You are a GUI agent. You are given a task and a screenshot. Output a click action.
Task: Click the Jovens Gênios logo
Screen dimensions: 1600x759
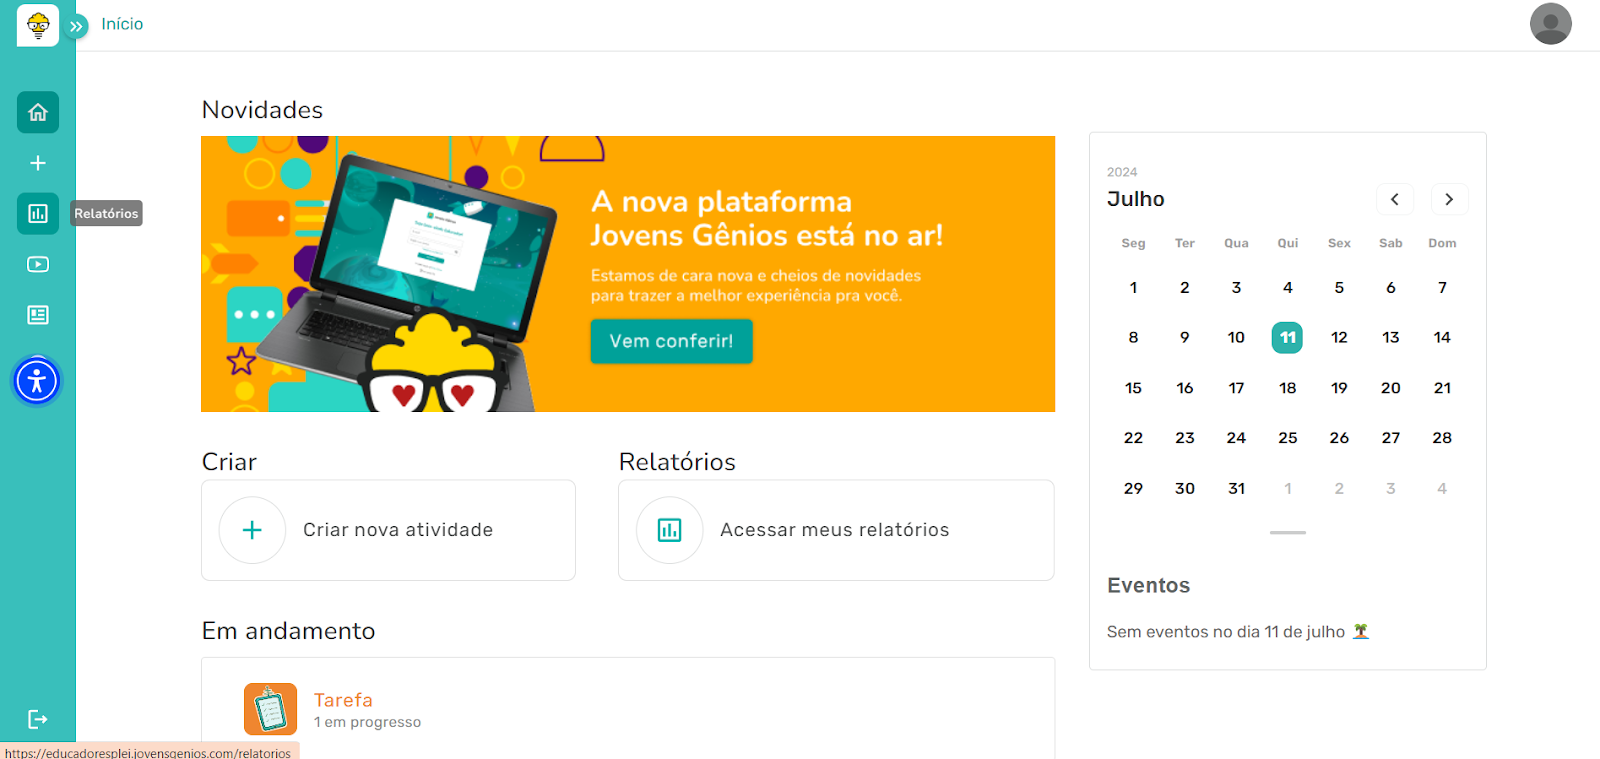click(38, 25)
